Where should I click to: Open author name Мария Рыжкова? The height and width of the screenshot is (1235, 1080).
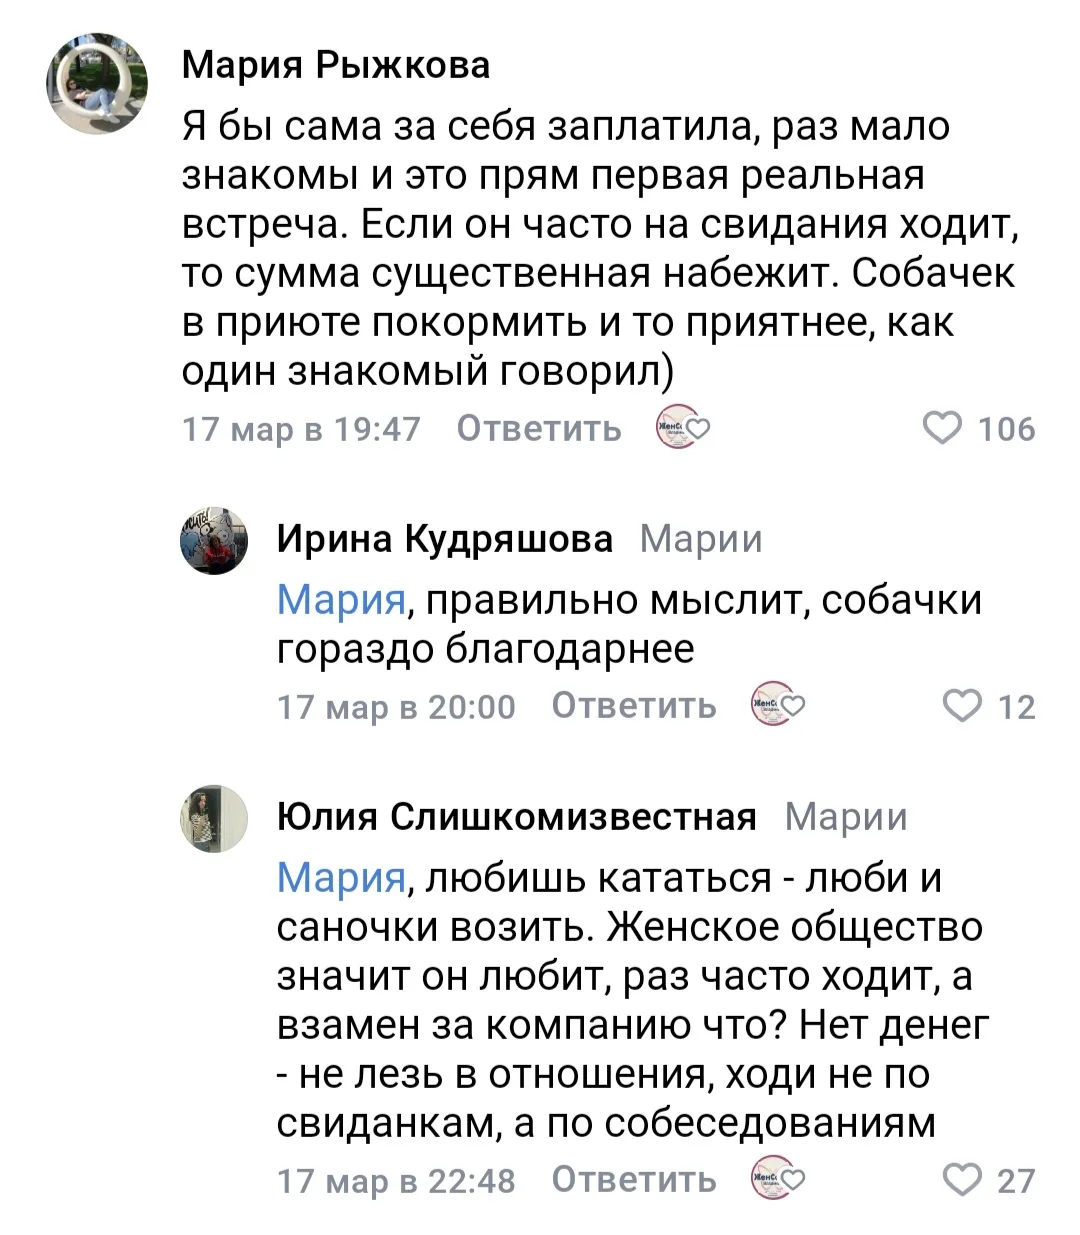coord(336,65)
